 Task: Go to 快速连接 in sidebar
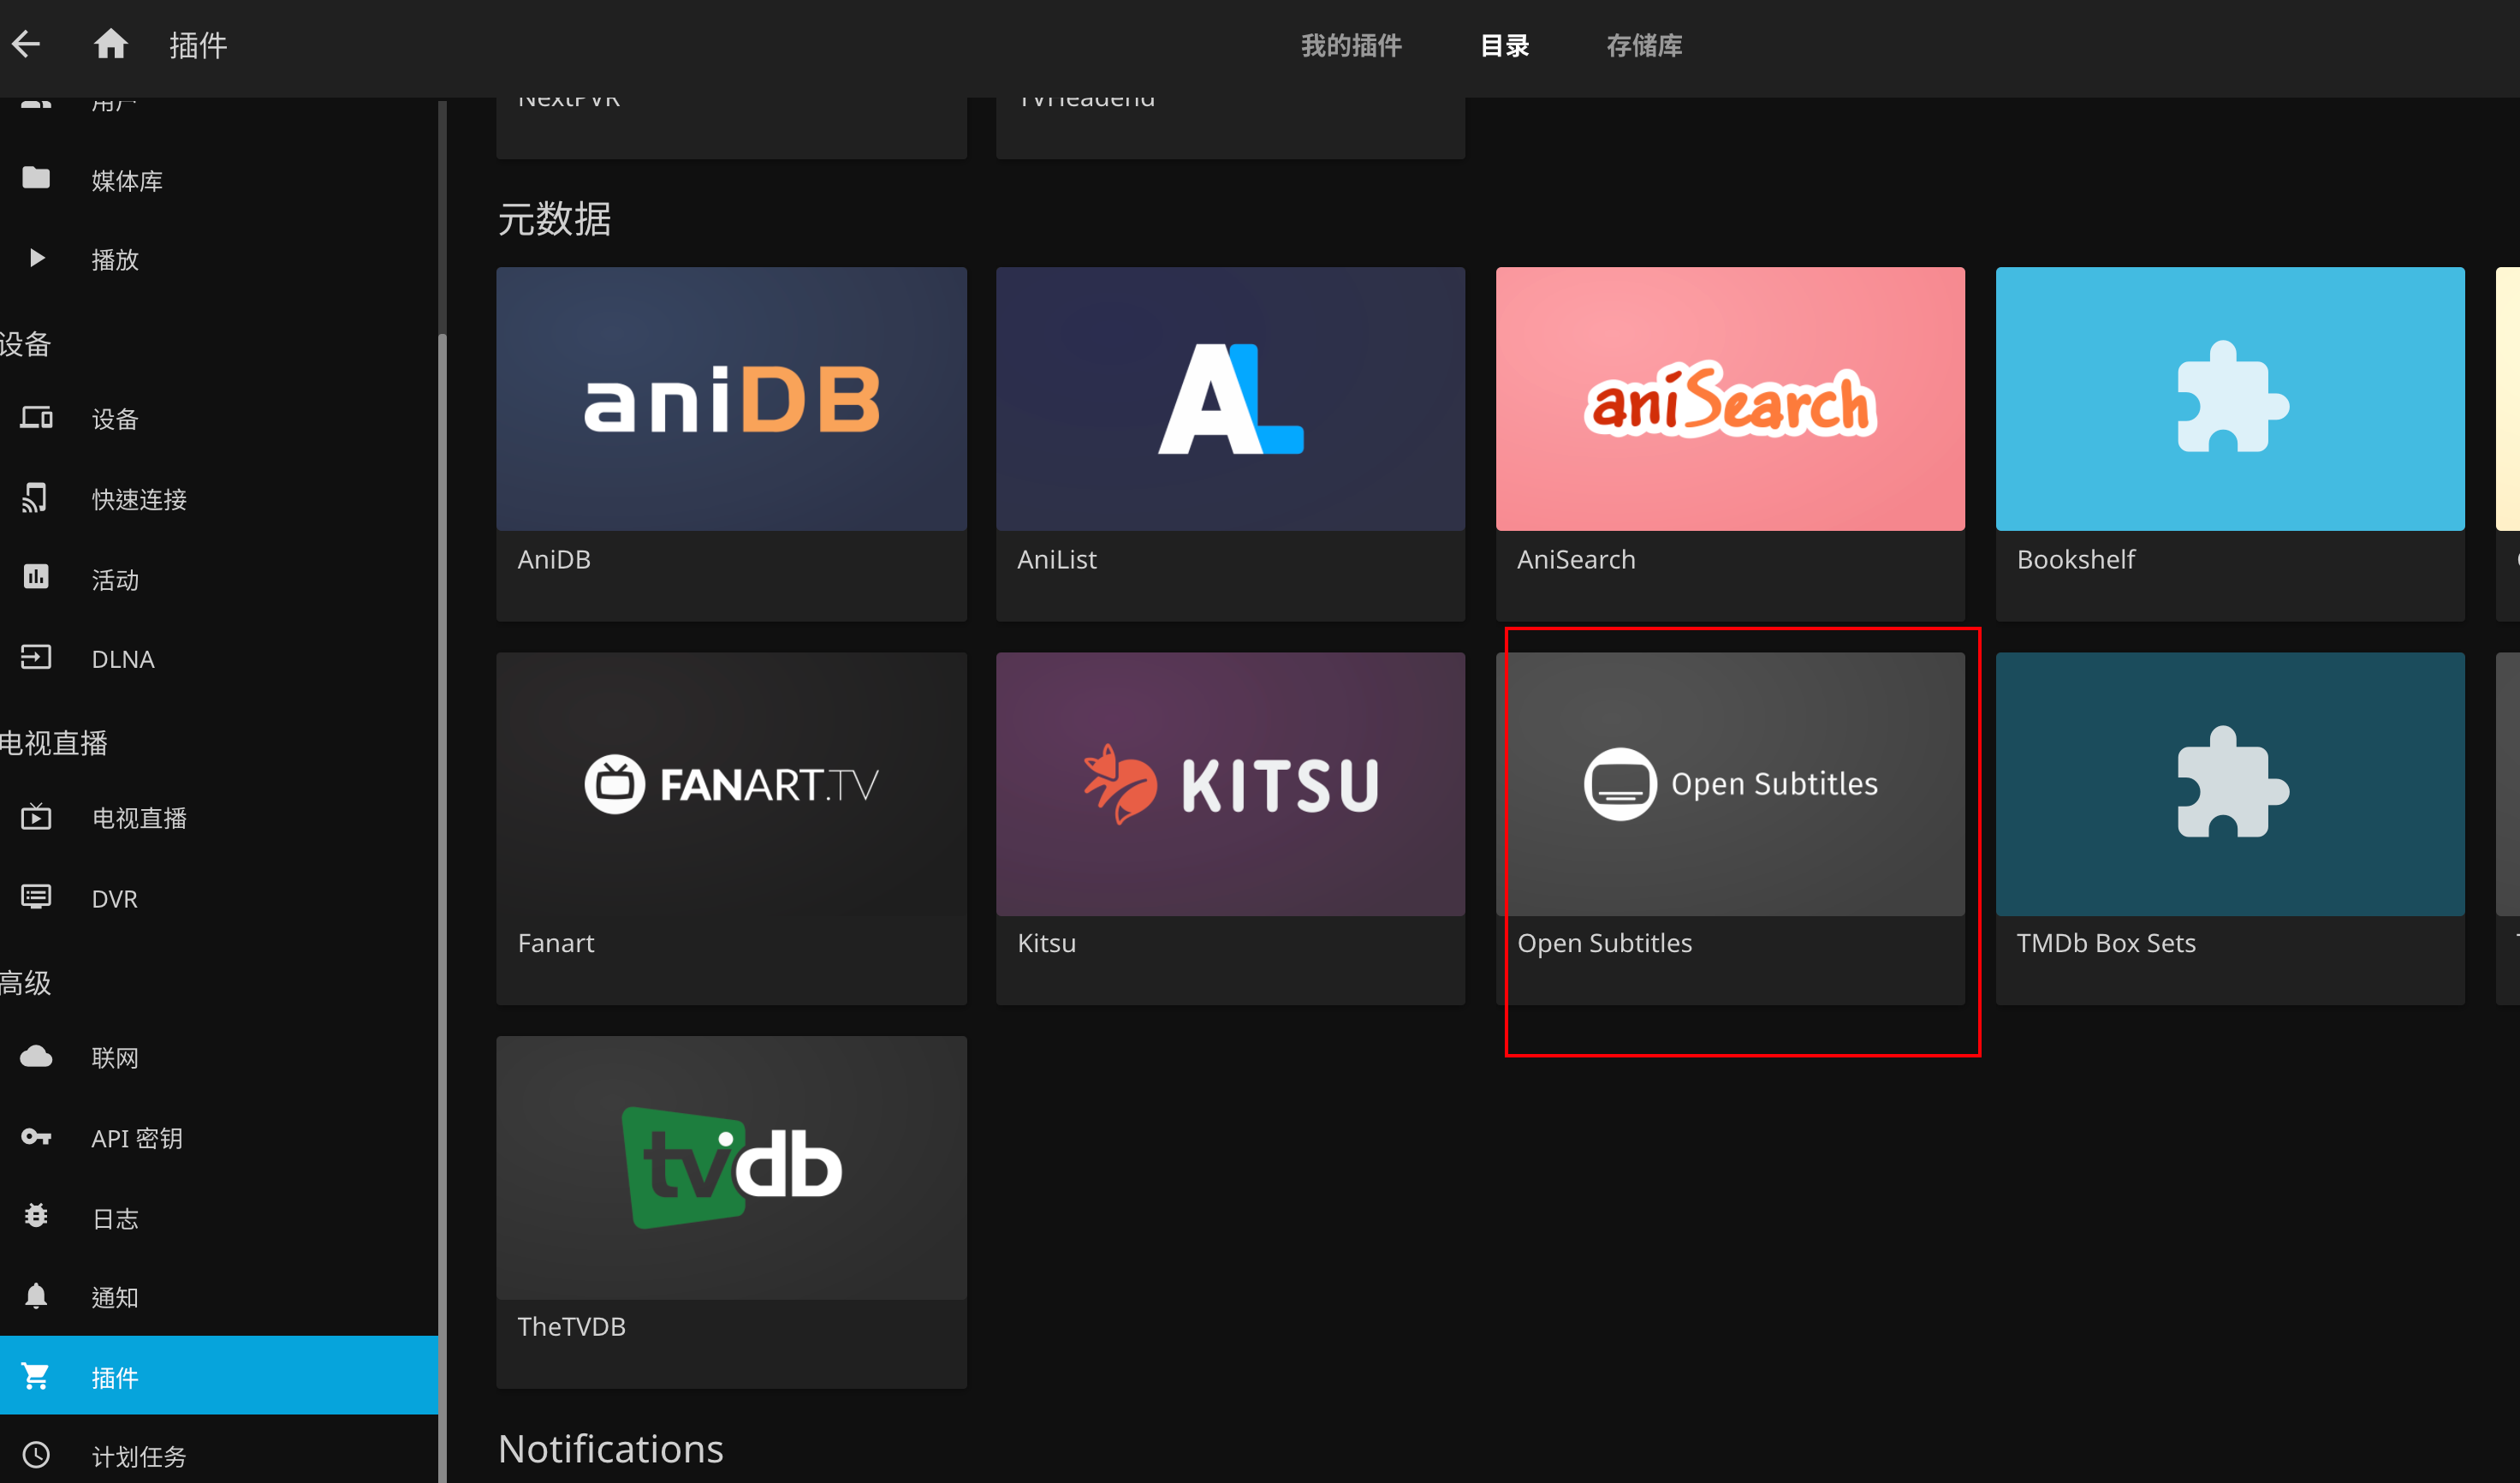click(219, 499)
